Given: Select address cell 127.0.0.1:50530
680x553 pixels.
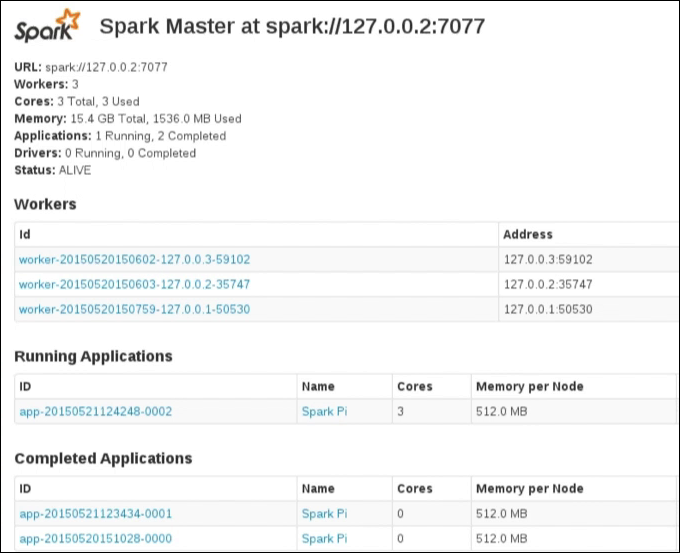Looking at the screenshot, I should point(548,309).
